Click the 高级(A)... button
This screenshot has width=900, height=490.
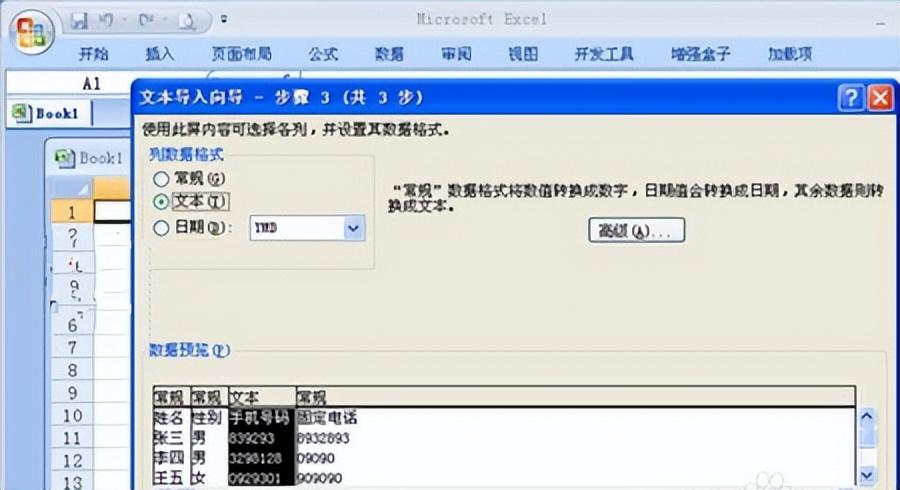637,231
